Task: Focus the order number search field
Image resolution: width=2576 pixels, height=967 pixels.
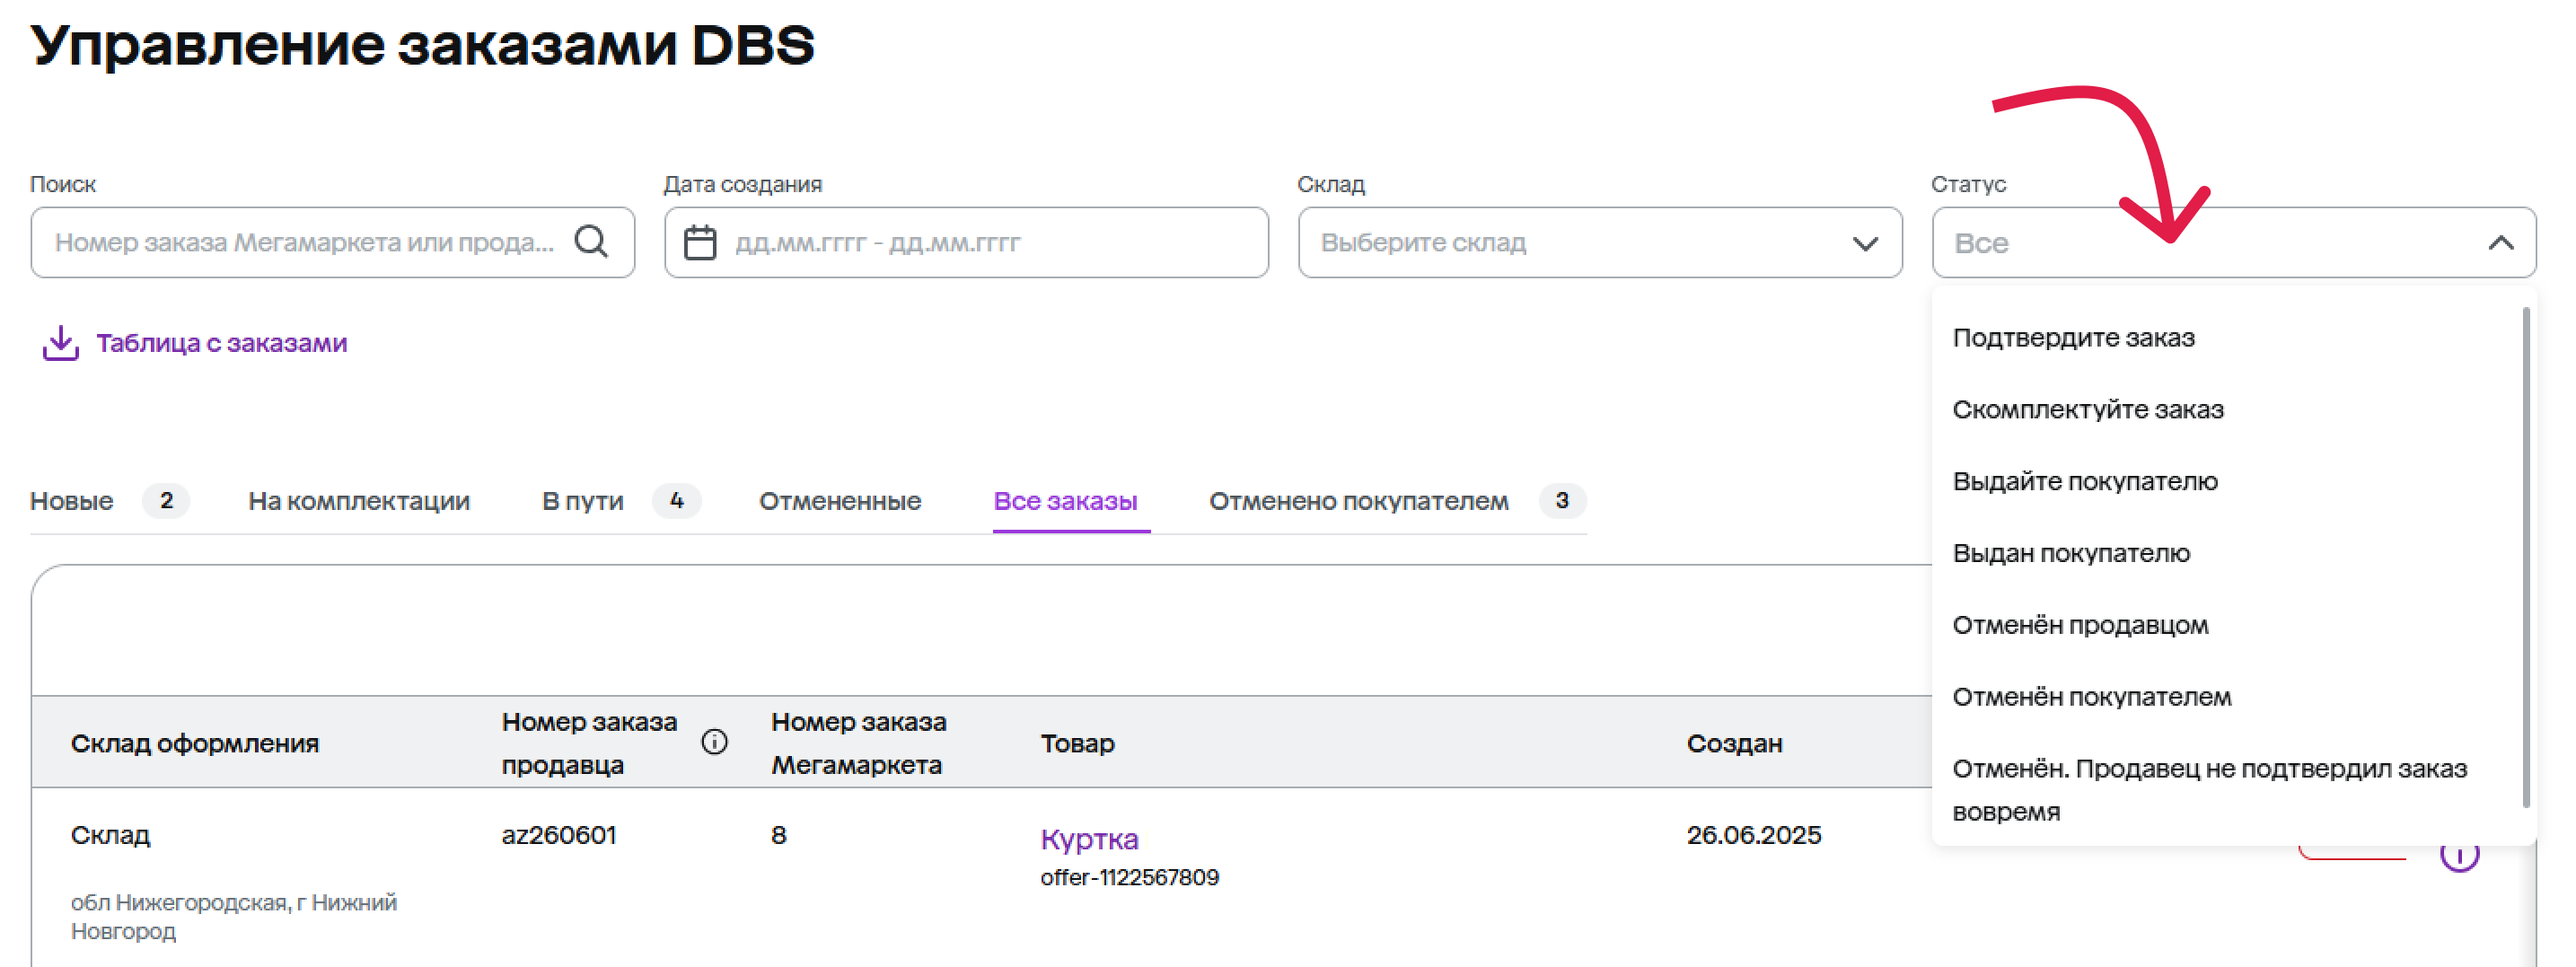Action: pyautogui.click(x=332, y=243)
